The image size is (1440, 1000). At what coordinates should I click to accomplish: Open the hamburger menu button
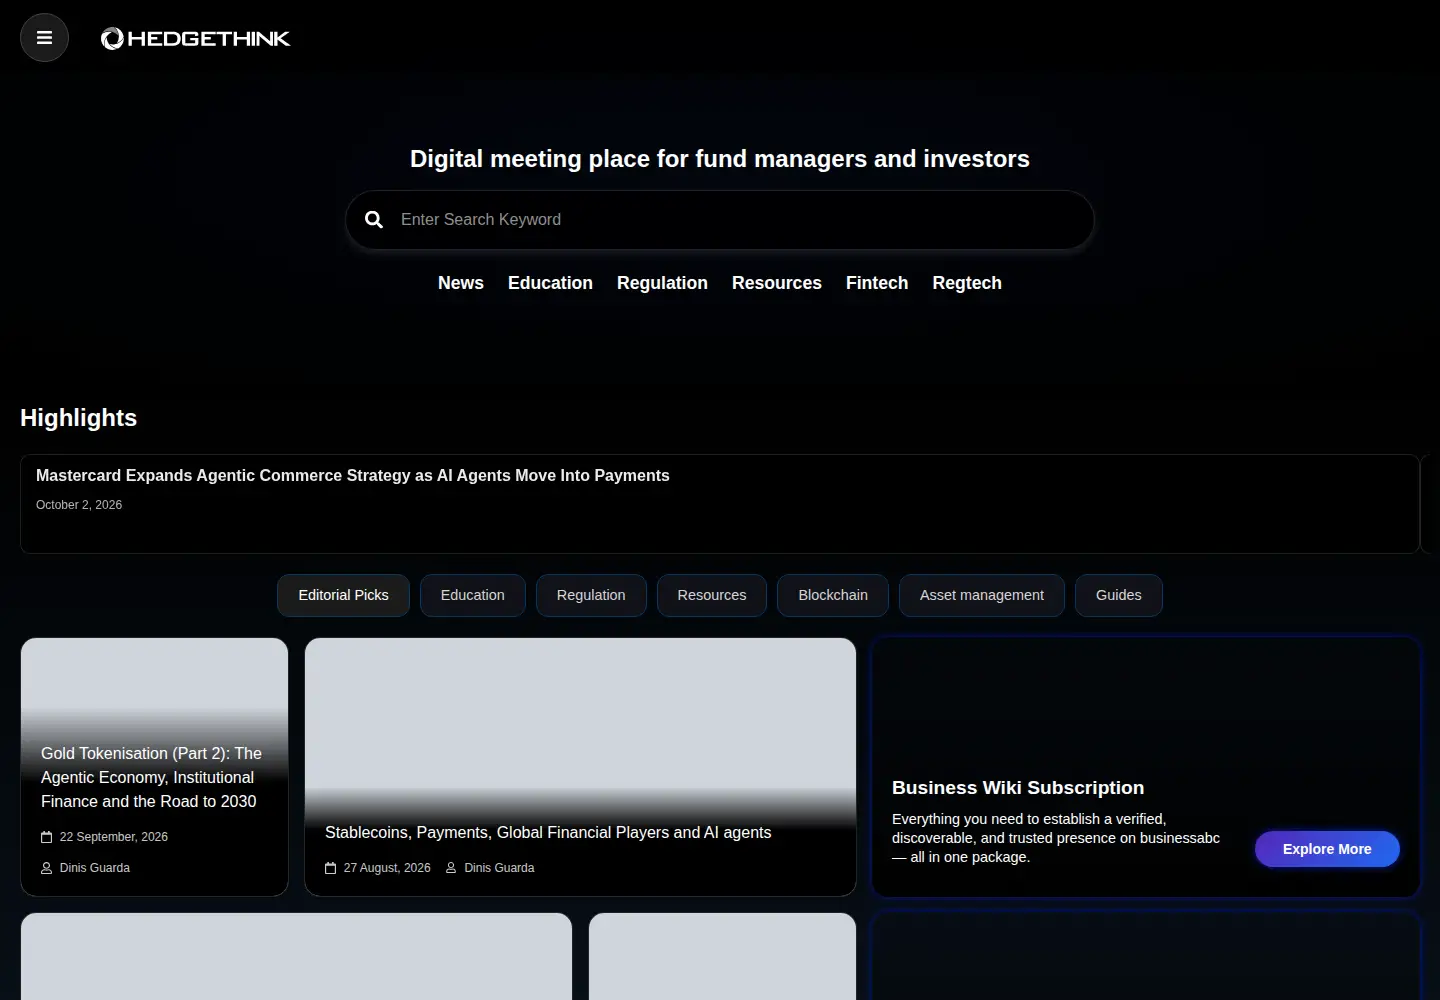(x=44, y=38)
